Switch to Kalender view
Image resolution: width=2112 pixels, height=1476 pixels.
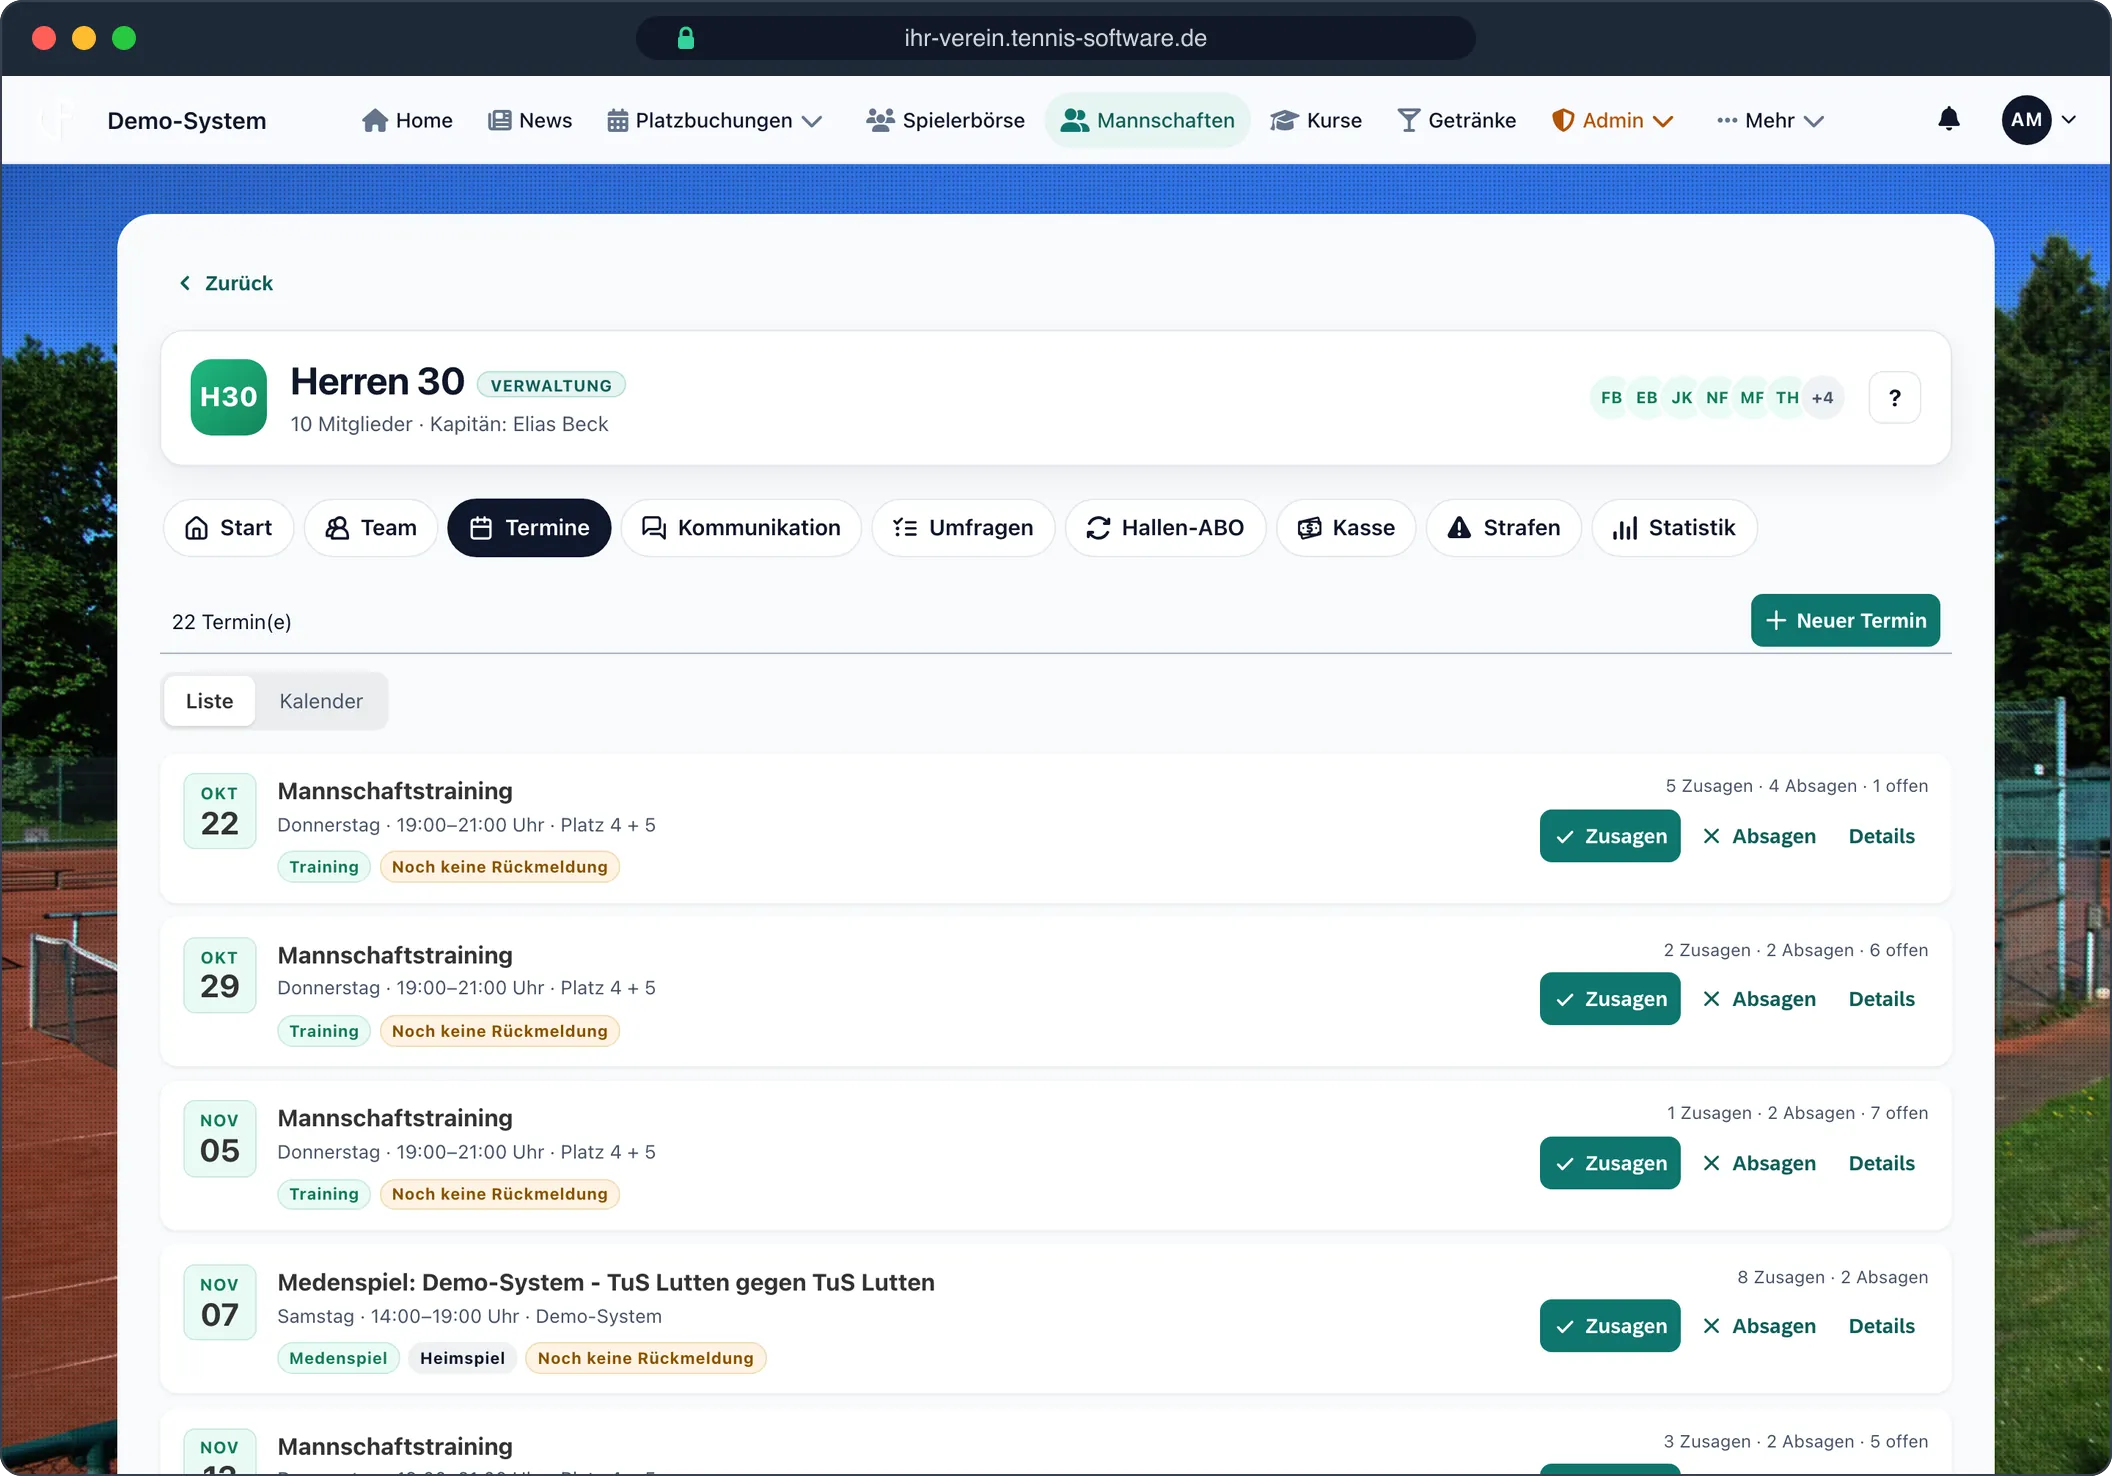(x=321, y=701)
